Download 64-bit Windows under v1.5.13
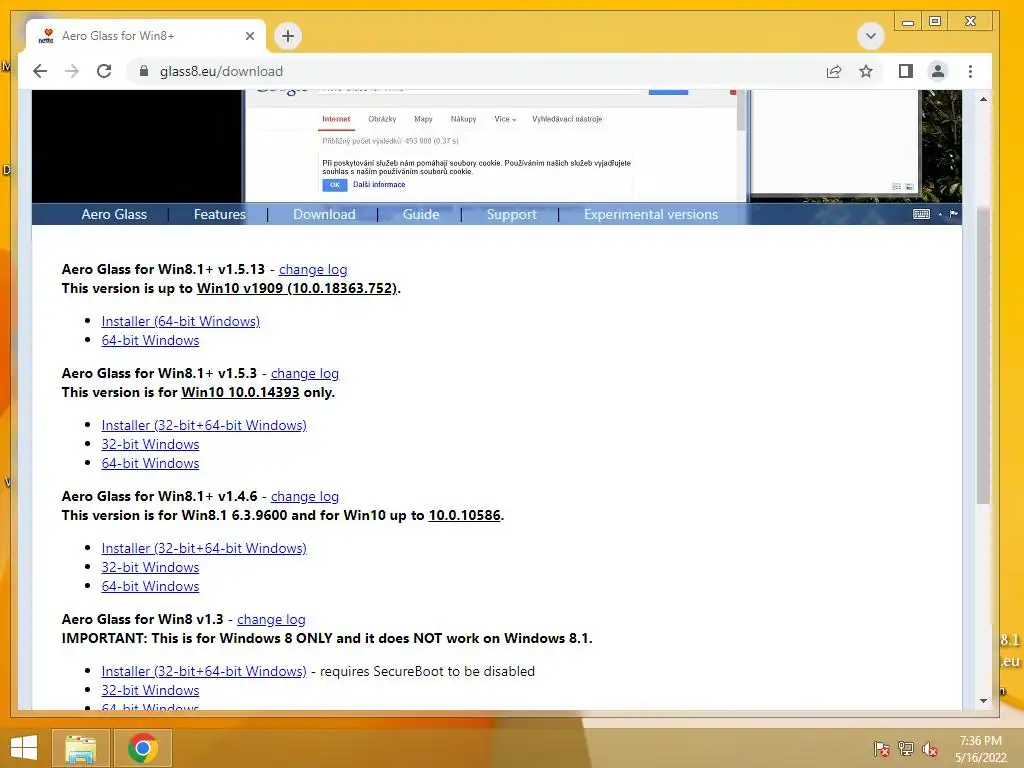This screenshot has width=1024, height=768. 150,340
